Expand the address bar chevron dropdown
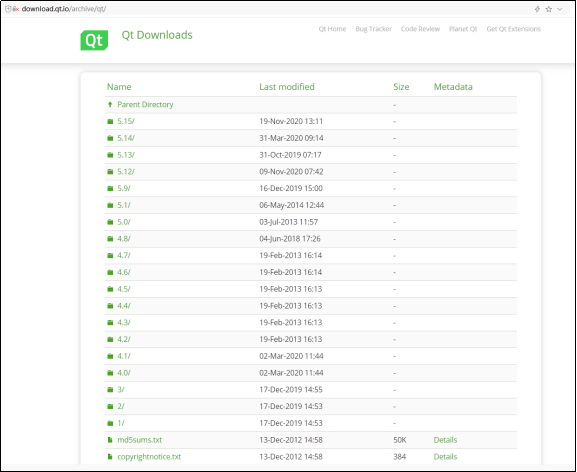 click(x=560, y=9)
